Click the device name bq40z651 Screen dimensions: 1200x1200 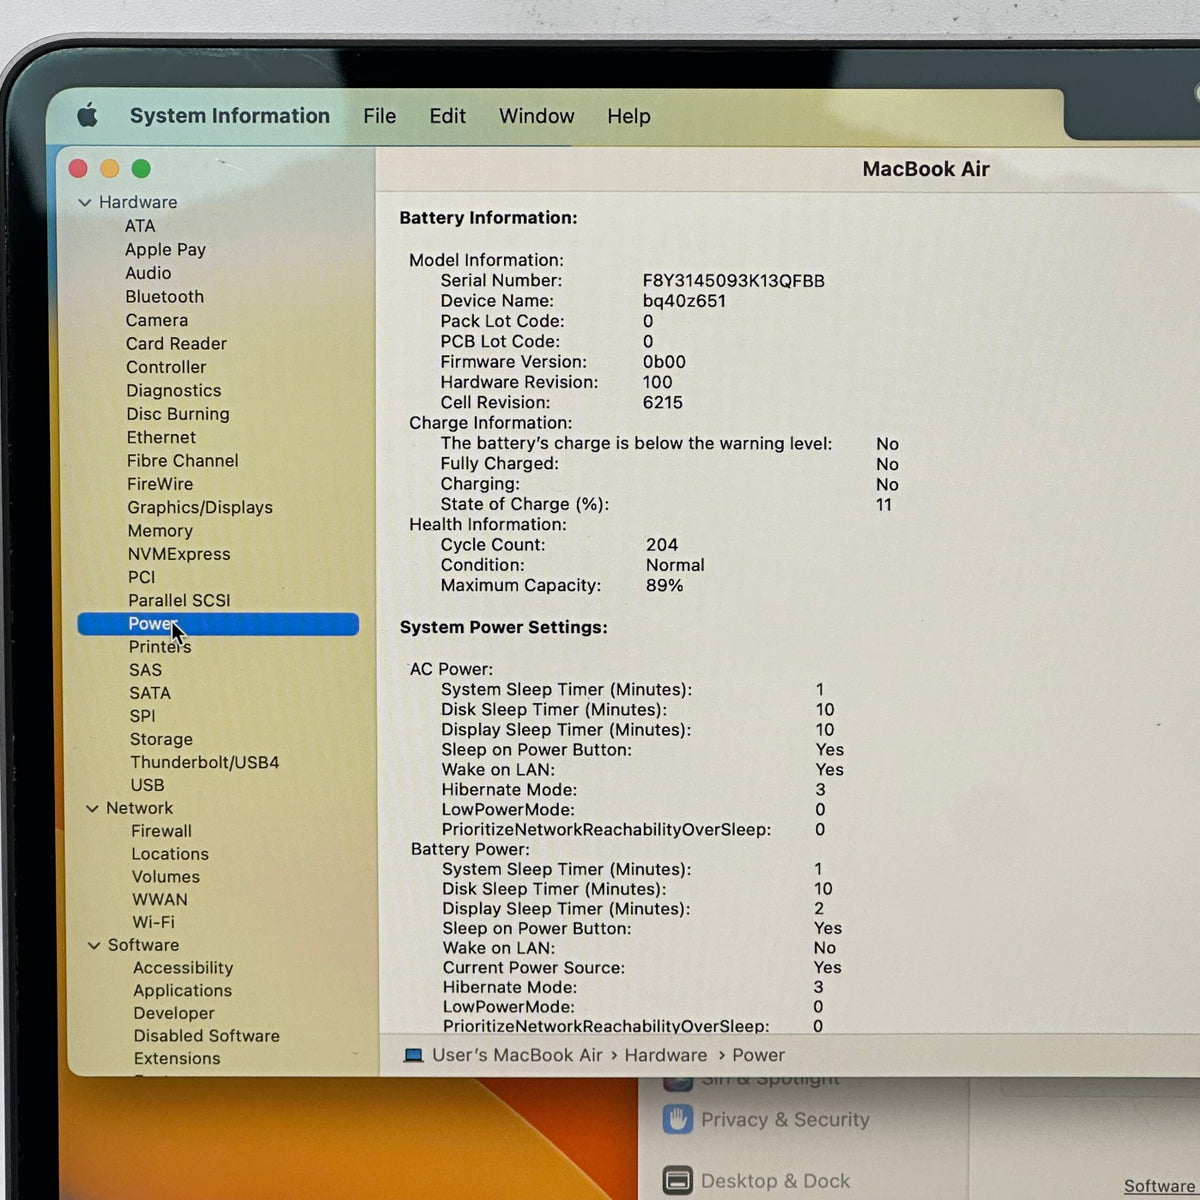[685, 301]
